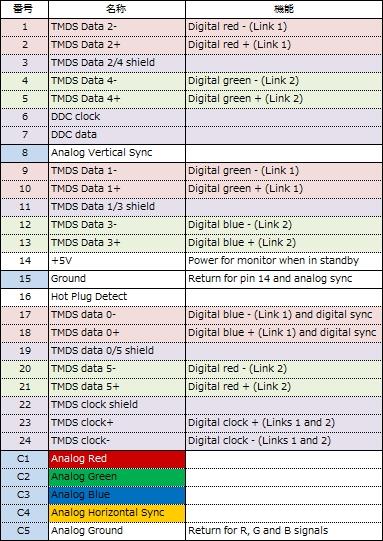
Task: Select 'Digital clock + (Links 1 and 2)' cell
Action: click(x=284, y=423)
